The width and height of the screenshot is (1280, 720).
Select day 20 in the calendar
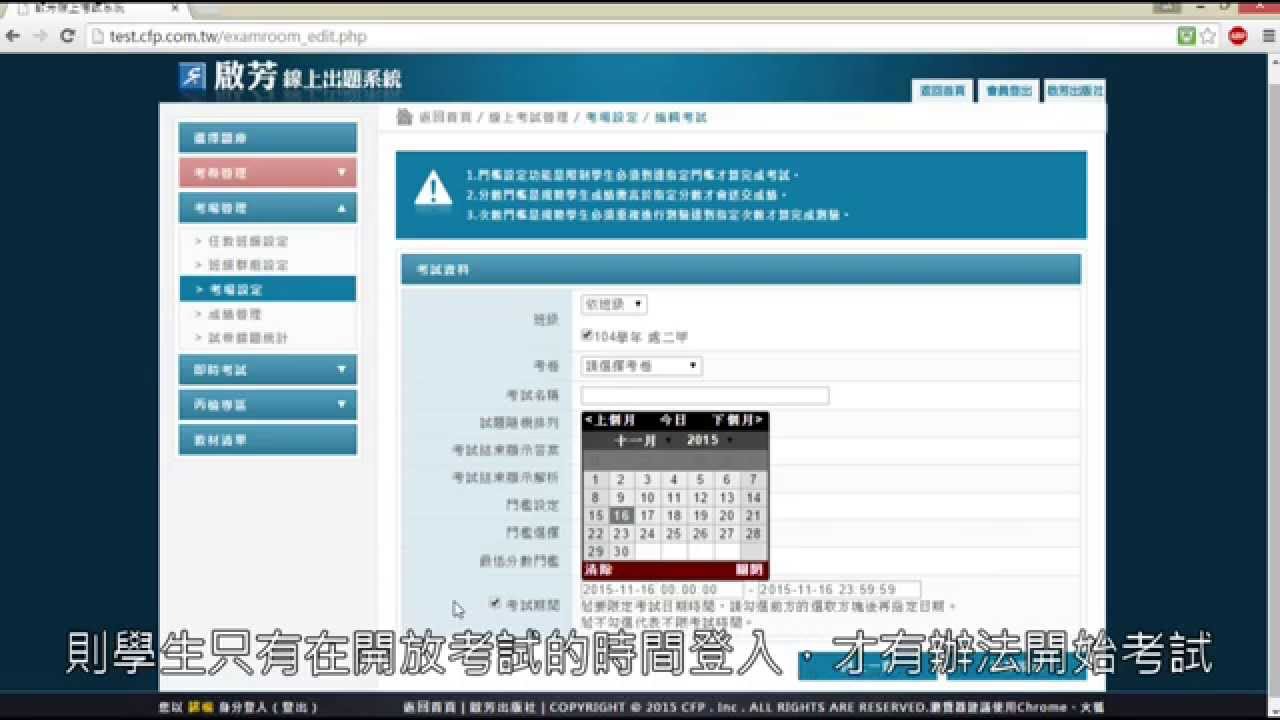pyautogui.click(x=727, y=516)
